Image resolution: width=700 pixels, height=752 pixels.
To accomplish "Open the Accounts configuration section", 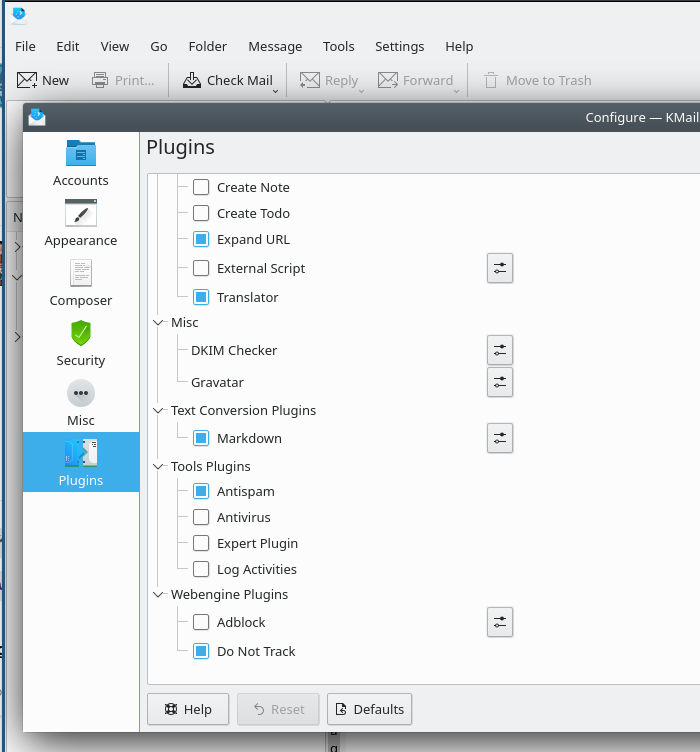I will (x=81, y=163).
